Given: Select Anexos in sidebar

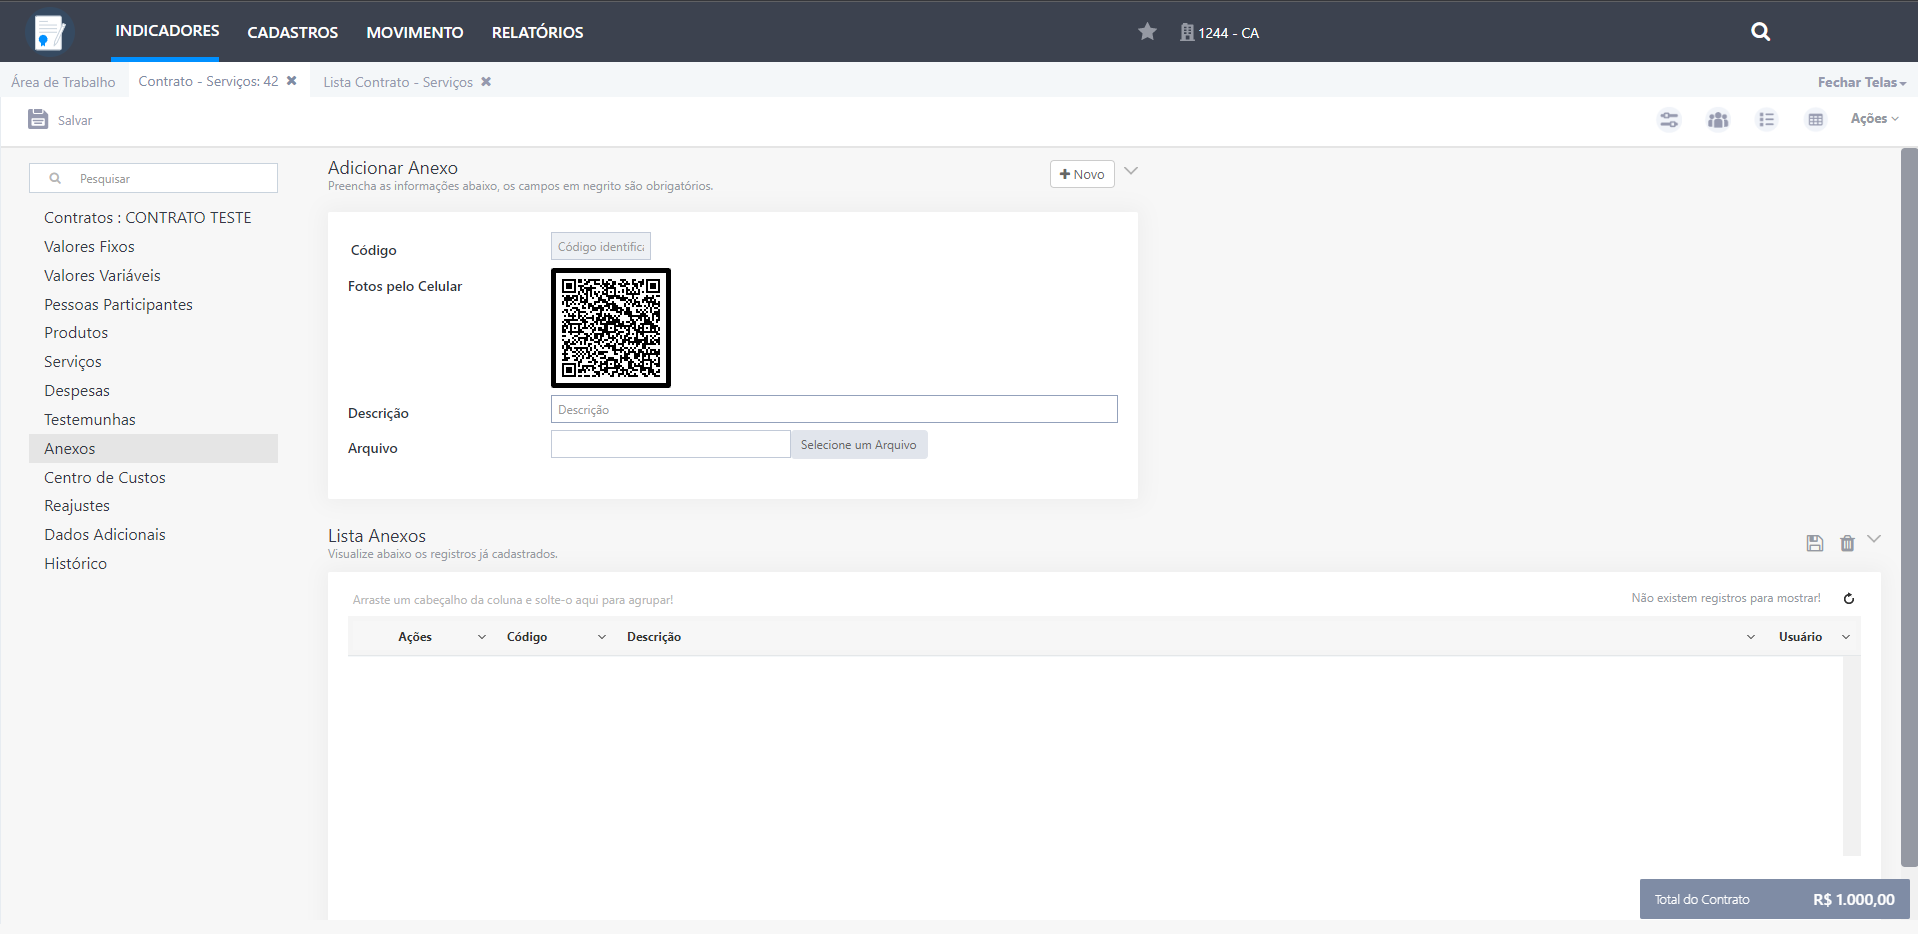Looking at the screenshot, I should (x=153, y=448).
